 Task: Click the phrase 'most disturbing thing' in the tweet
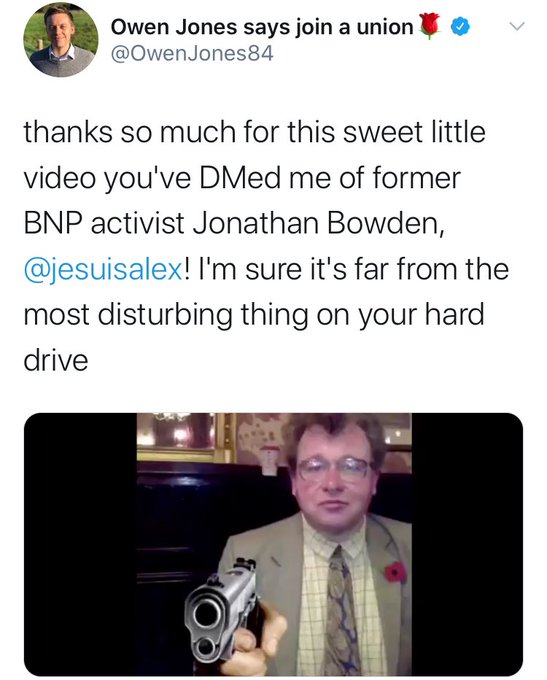[165, 316]
